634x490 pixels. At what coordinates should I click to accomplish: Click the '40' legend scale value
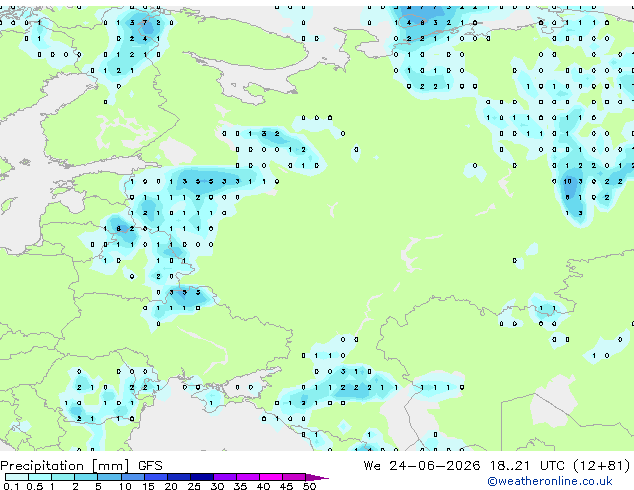pos(263,486)
